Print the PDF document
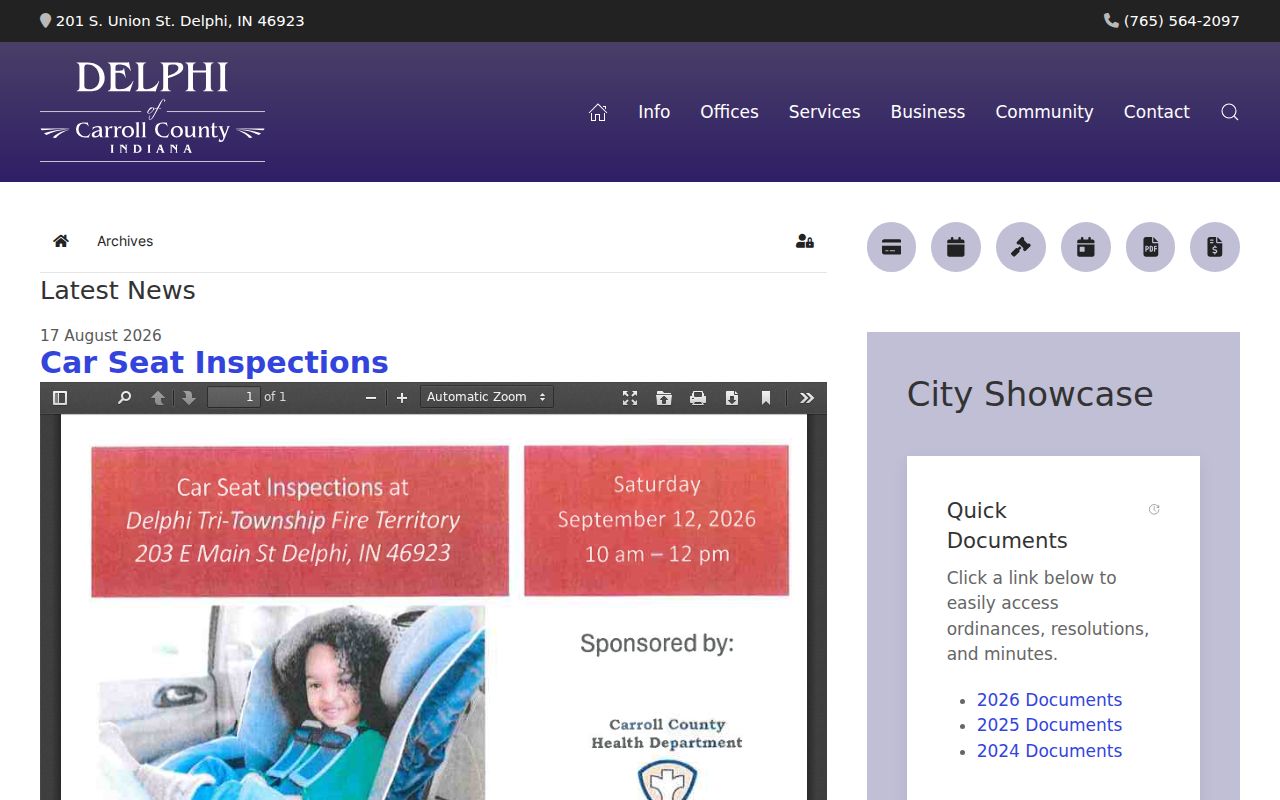1280x800 pixels. click(x=698, y=398)
